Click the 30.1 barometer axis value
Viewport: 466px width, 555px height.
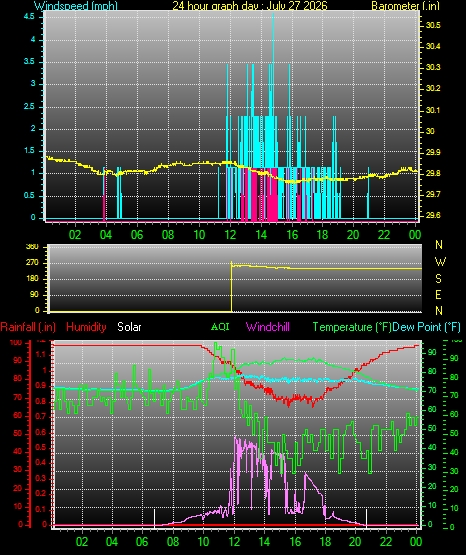point(433,110)
